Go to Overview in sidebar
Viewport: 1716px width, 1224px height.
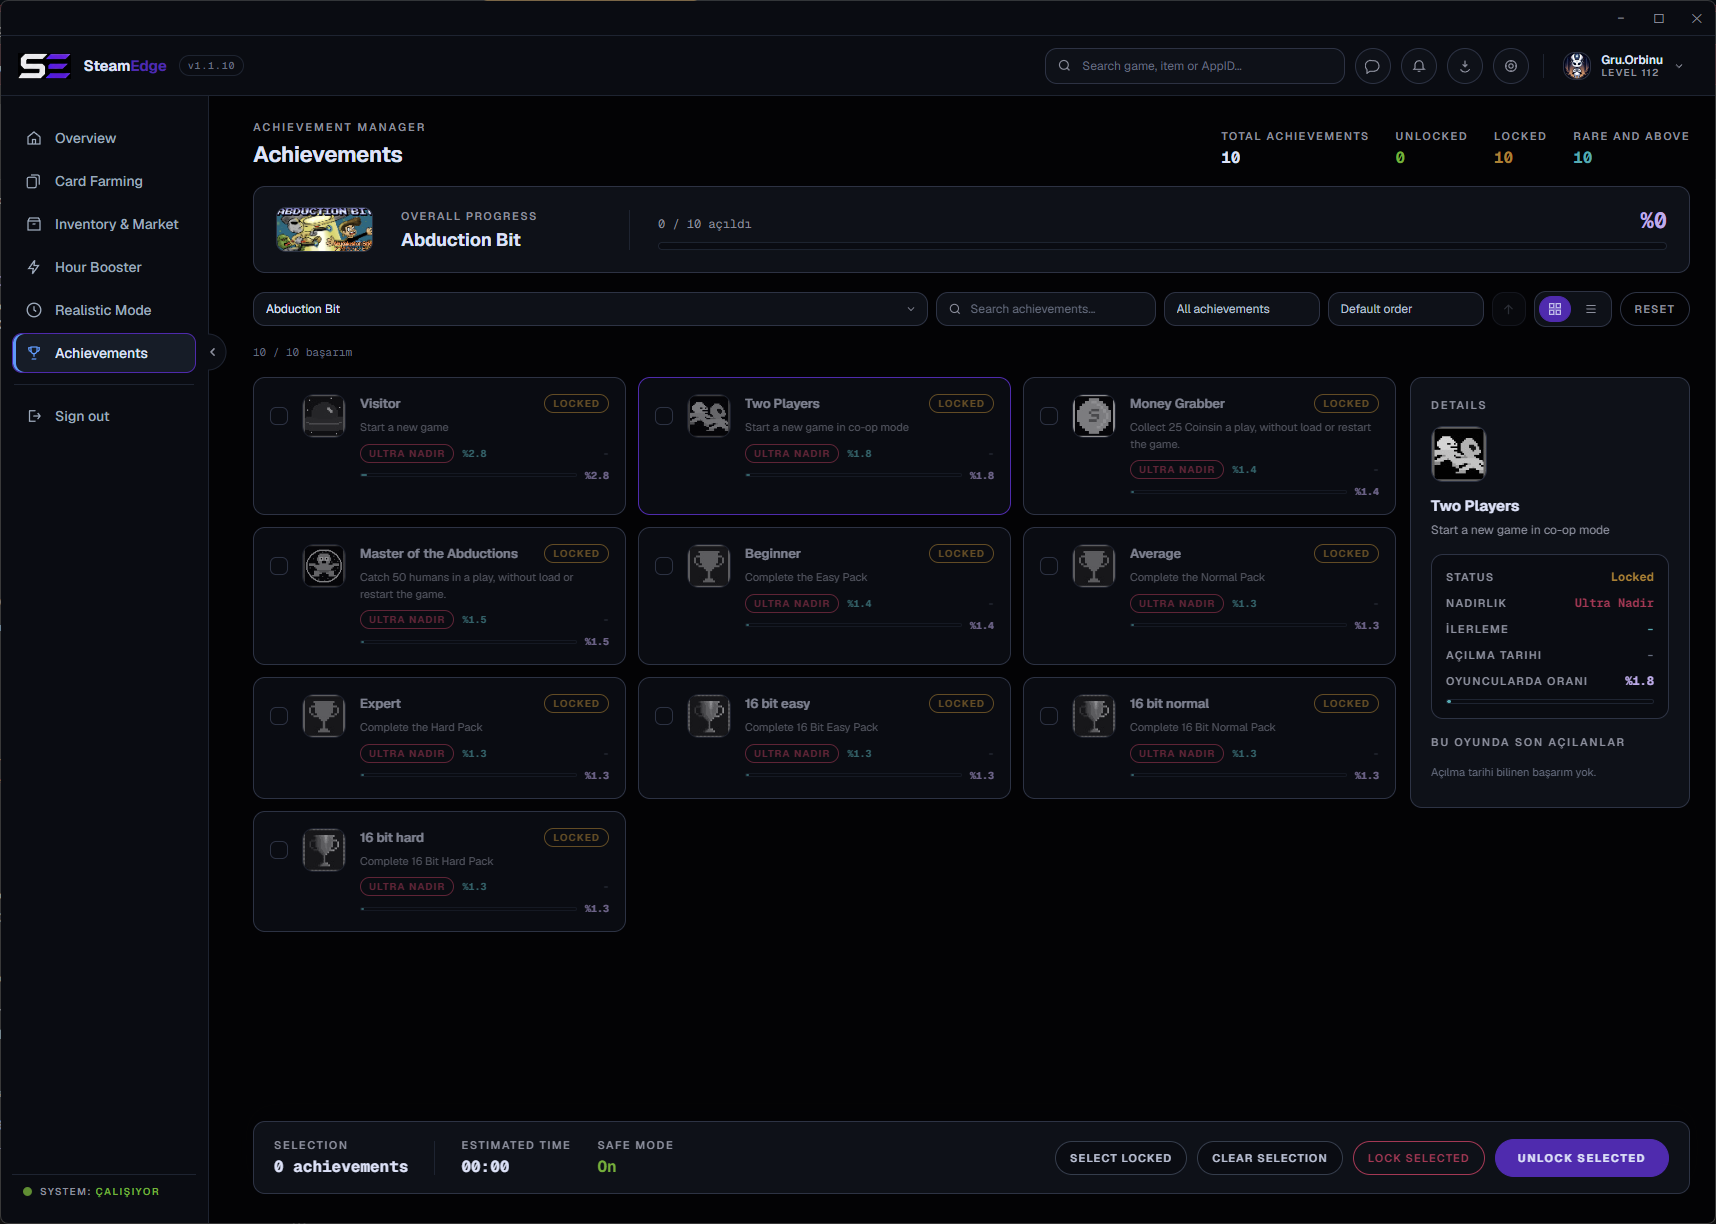point(104,138)
